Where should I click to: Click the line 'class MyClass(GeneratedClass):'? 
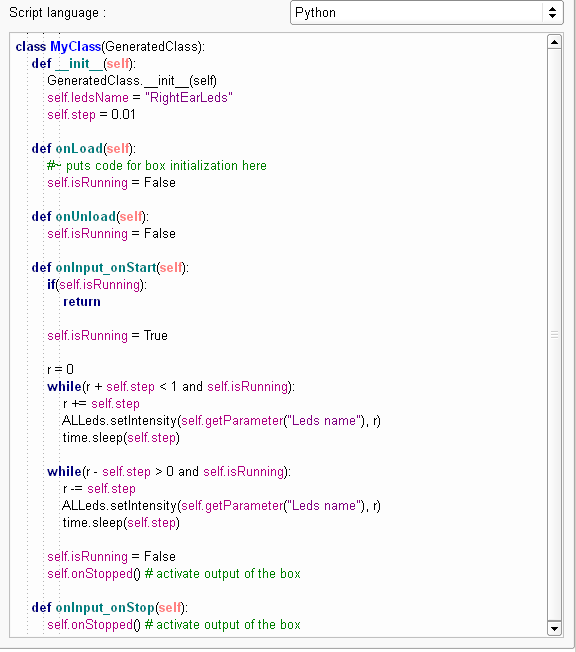(x=110, y=47)
